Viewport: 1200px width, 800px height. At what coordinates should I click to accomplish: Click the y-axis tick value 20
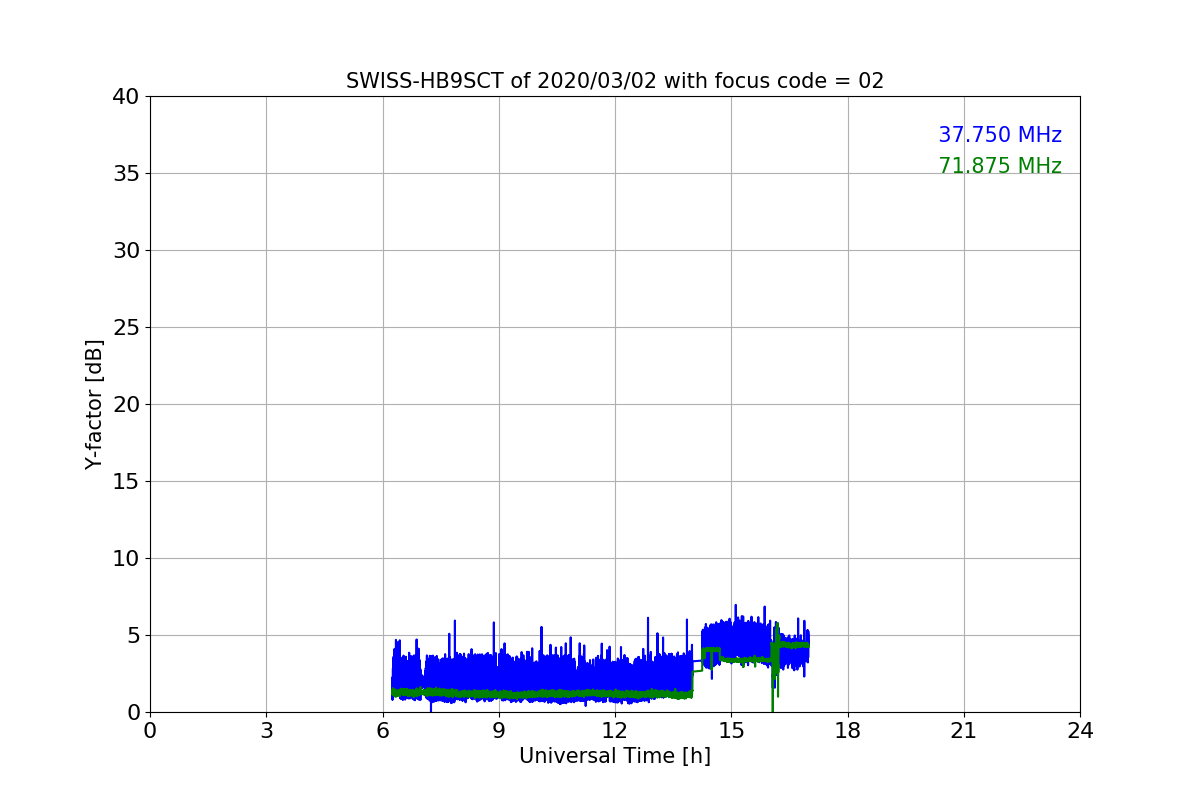(x=126, y=405)
